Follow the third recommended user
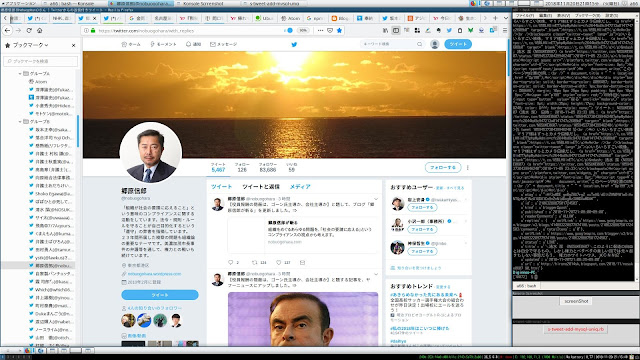This screenshot has width=640, height=360. tap(422, 251)
